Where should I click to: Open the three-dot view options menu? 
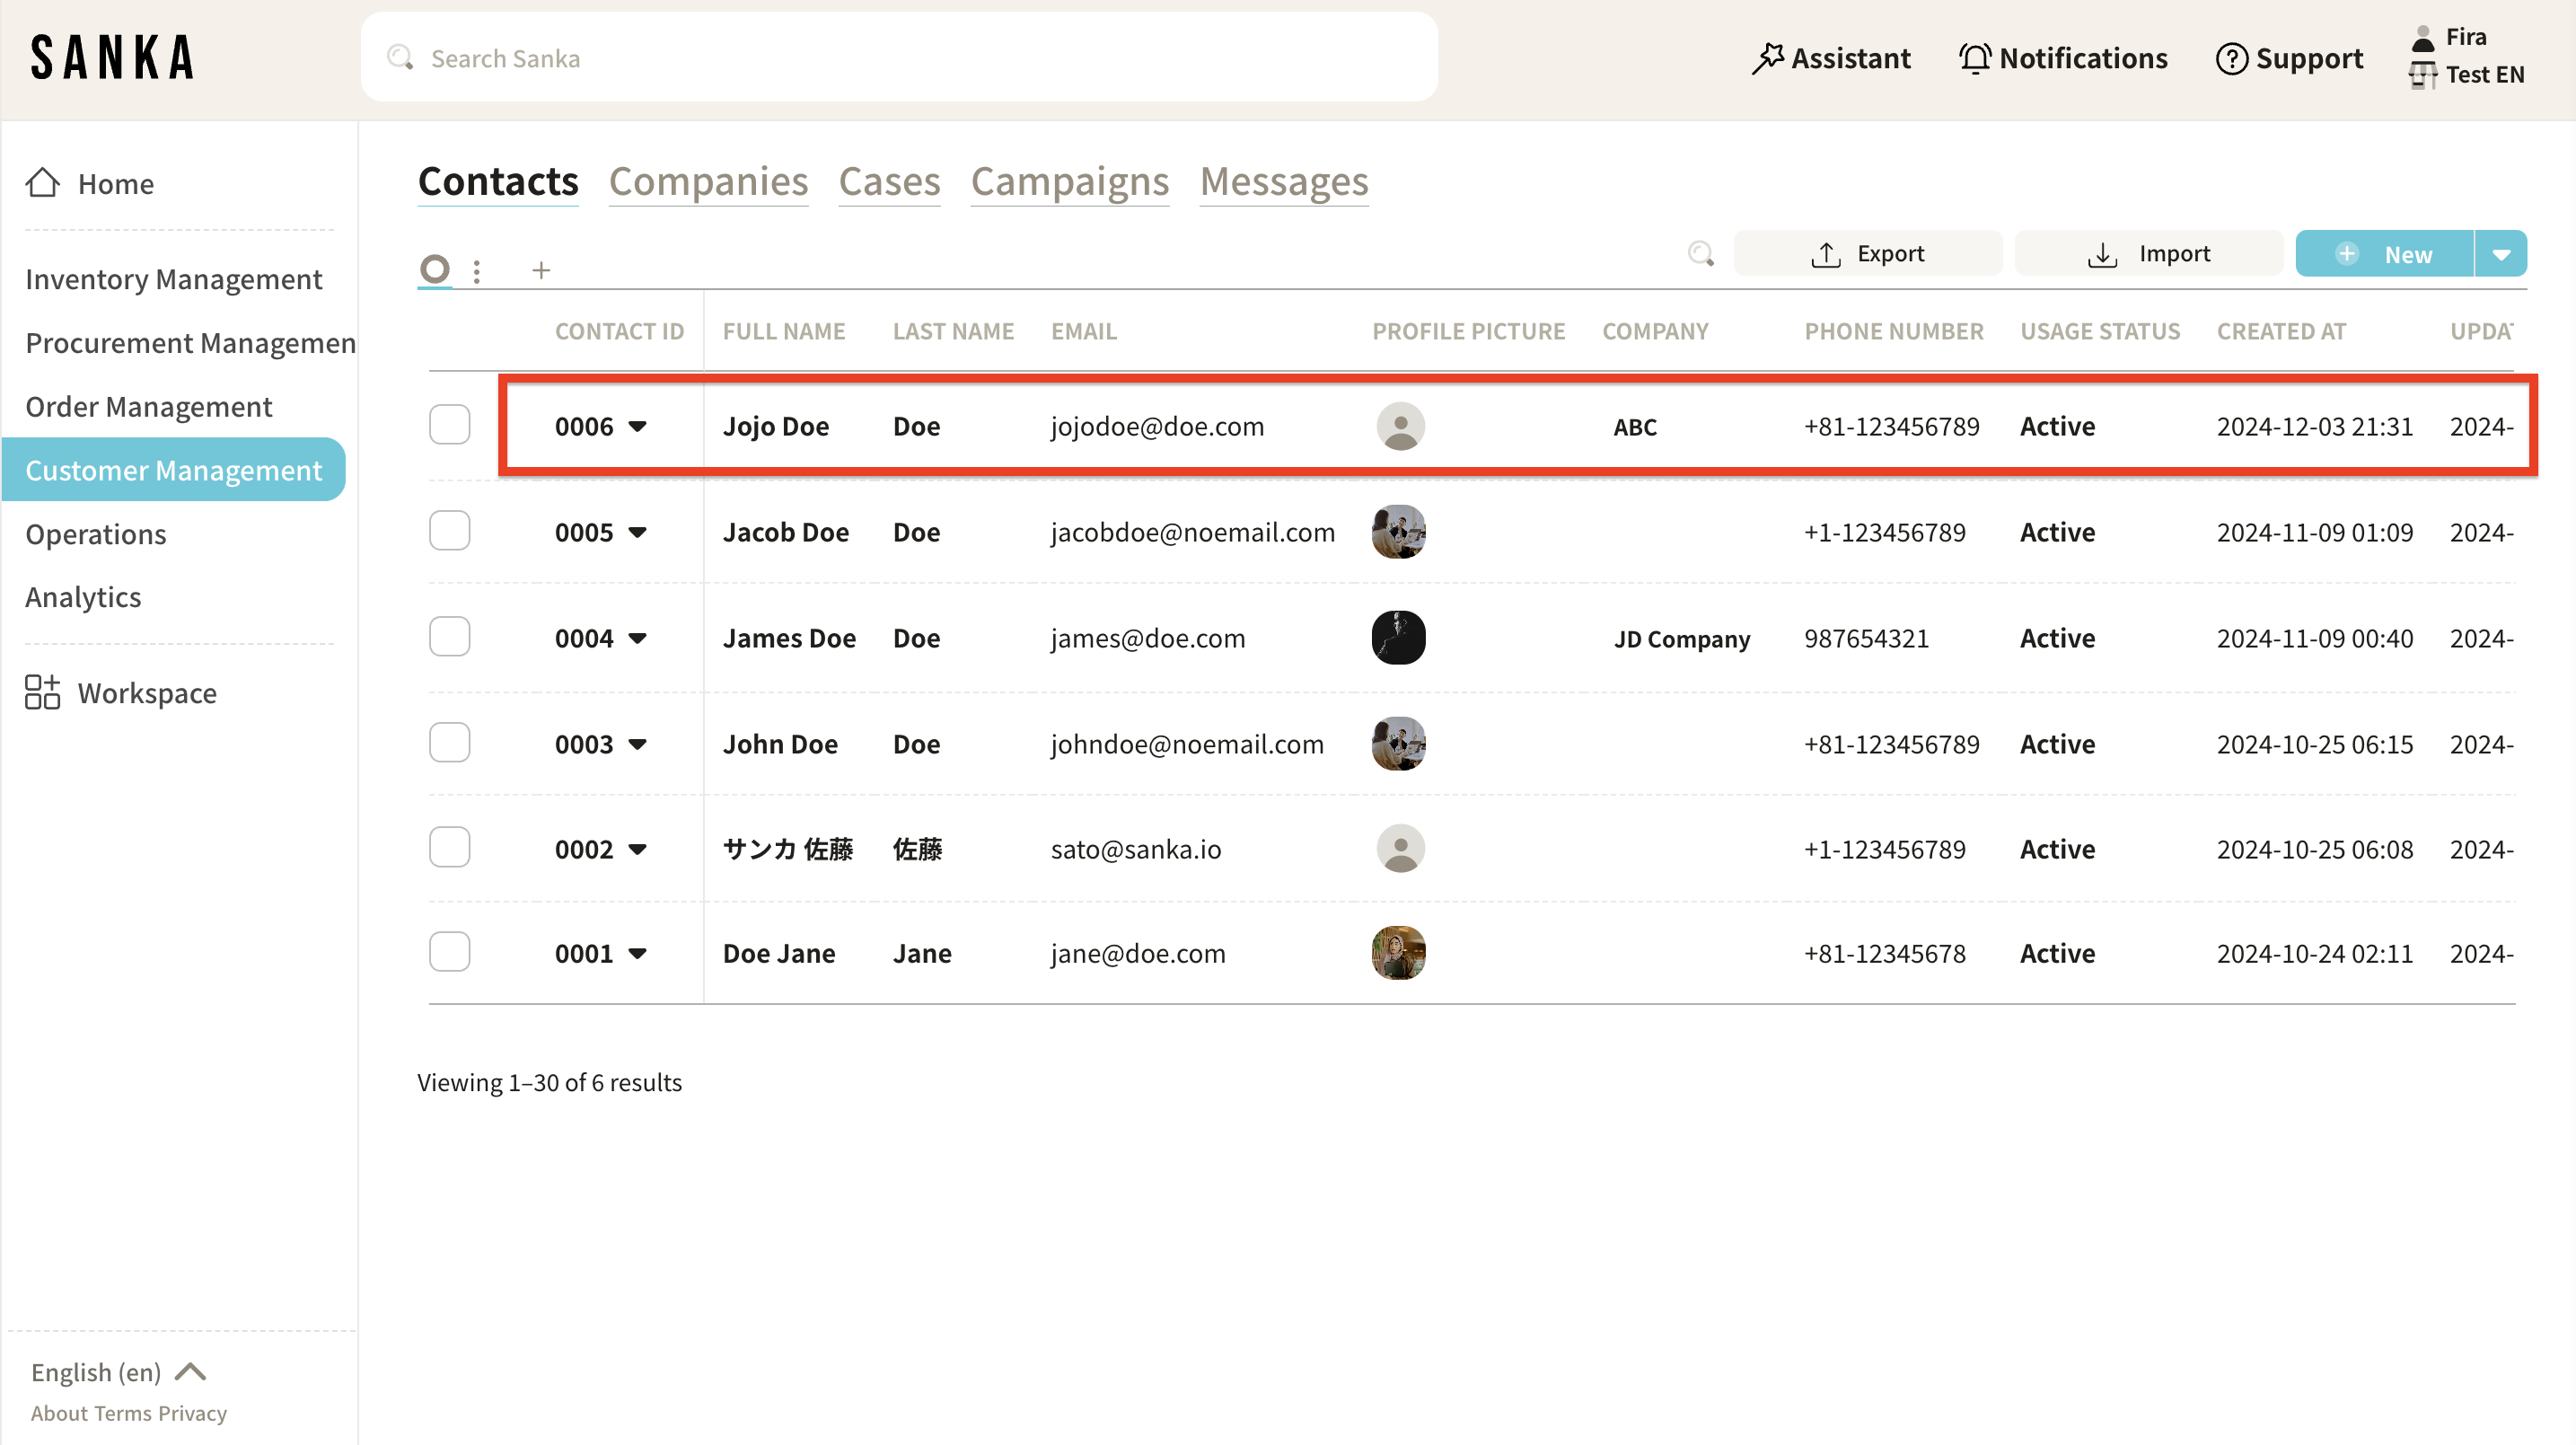tap(477, 270)
